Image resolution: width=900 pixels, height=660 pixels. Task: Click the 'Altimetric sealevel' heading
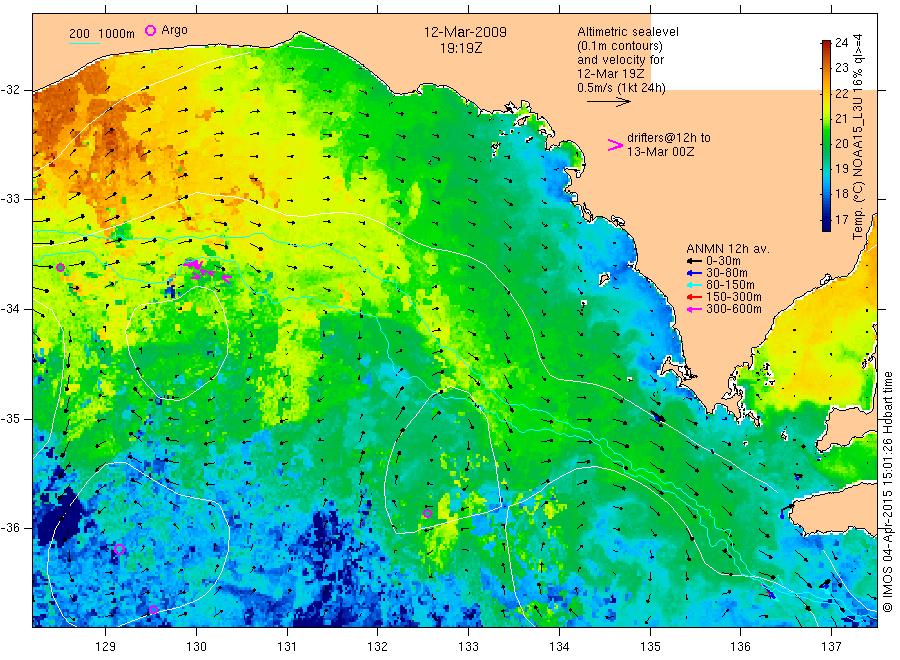(627, 32)
